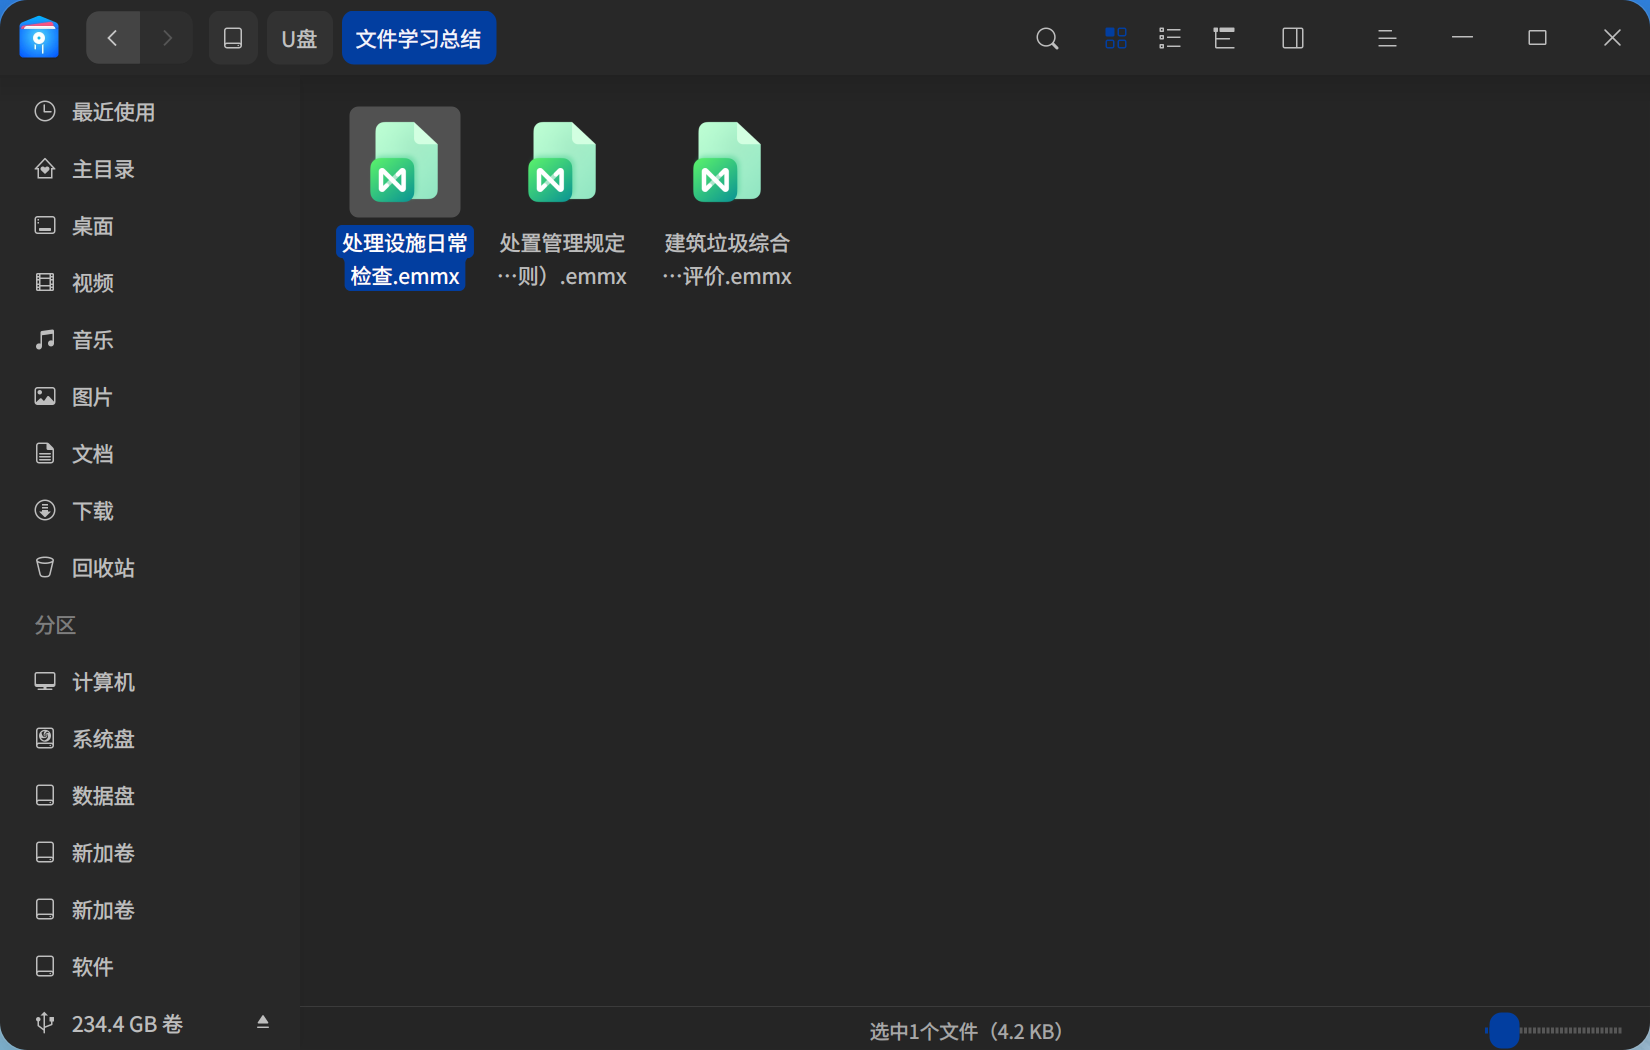The width and height of the screenshot is (1650, 1050).
Task: Click the disk icon beside 数据盘
Action: [45, 795]
